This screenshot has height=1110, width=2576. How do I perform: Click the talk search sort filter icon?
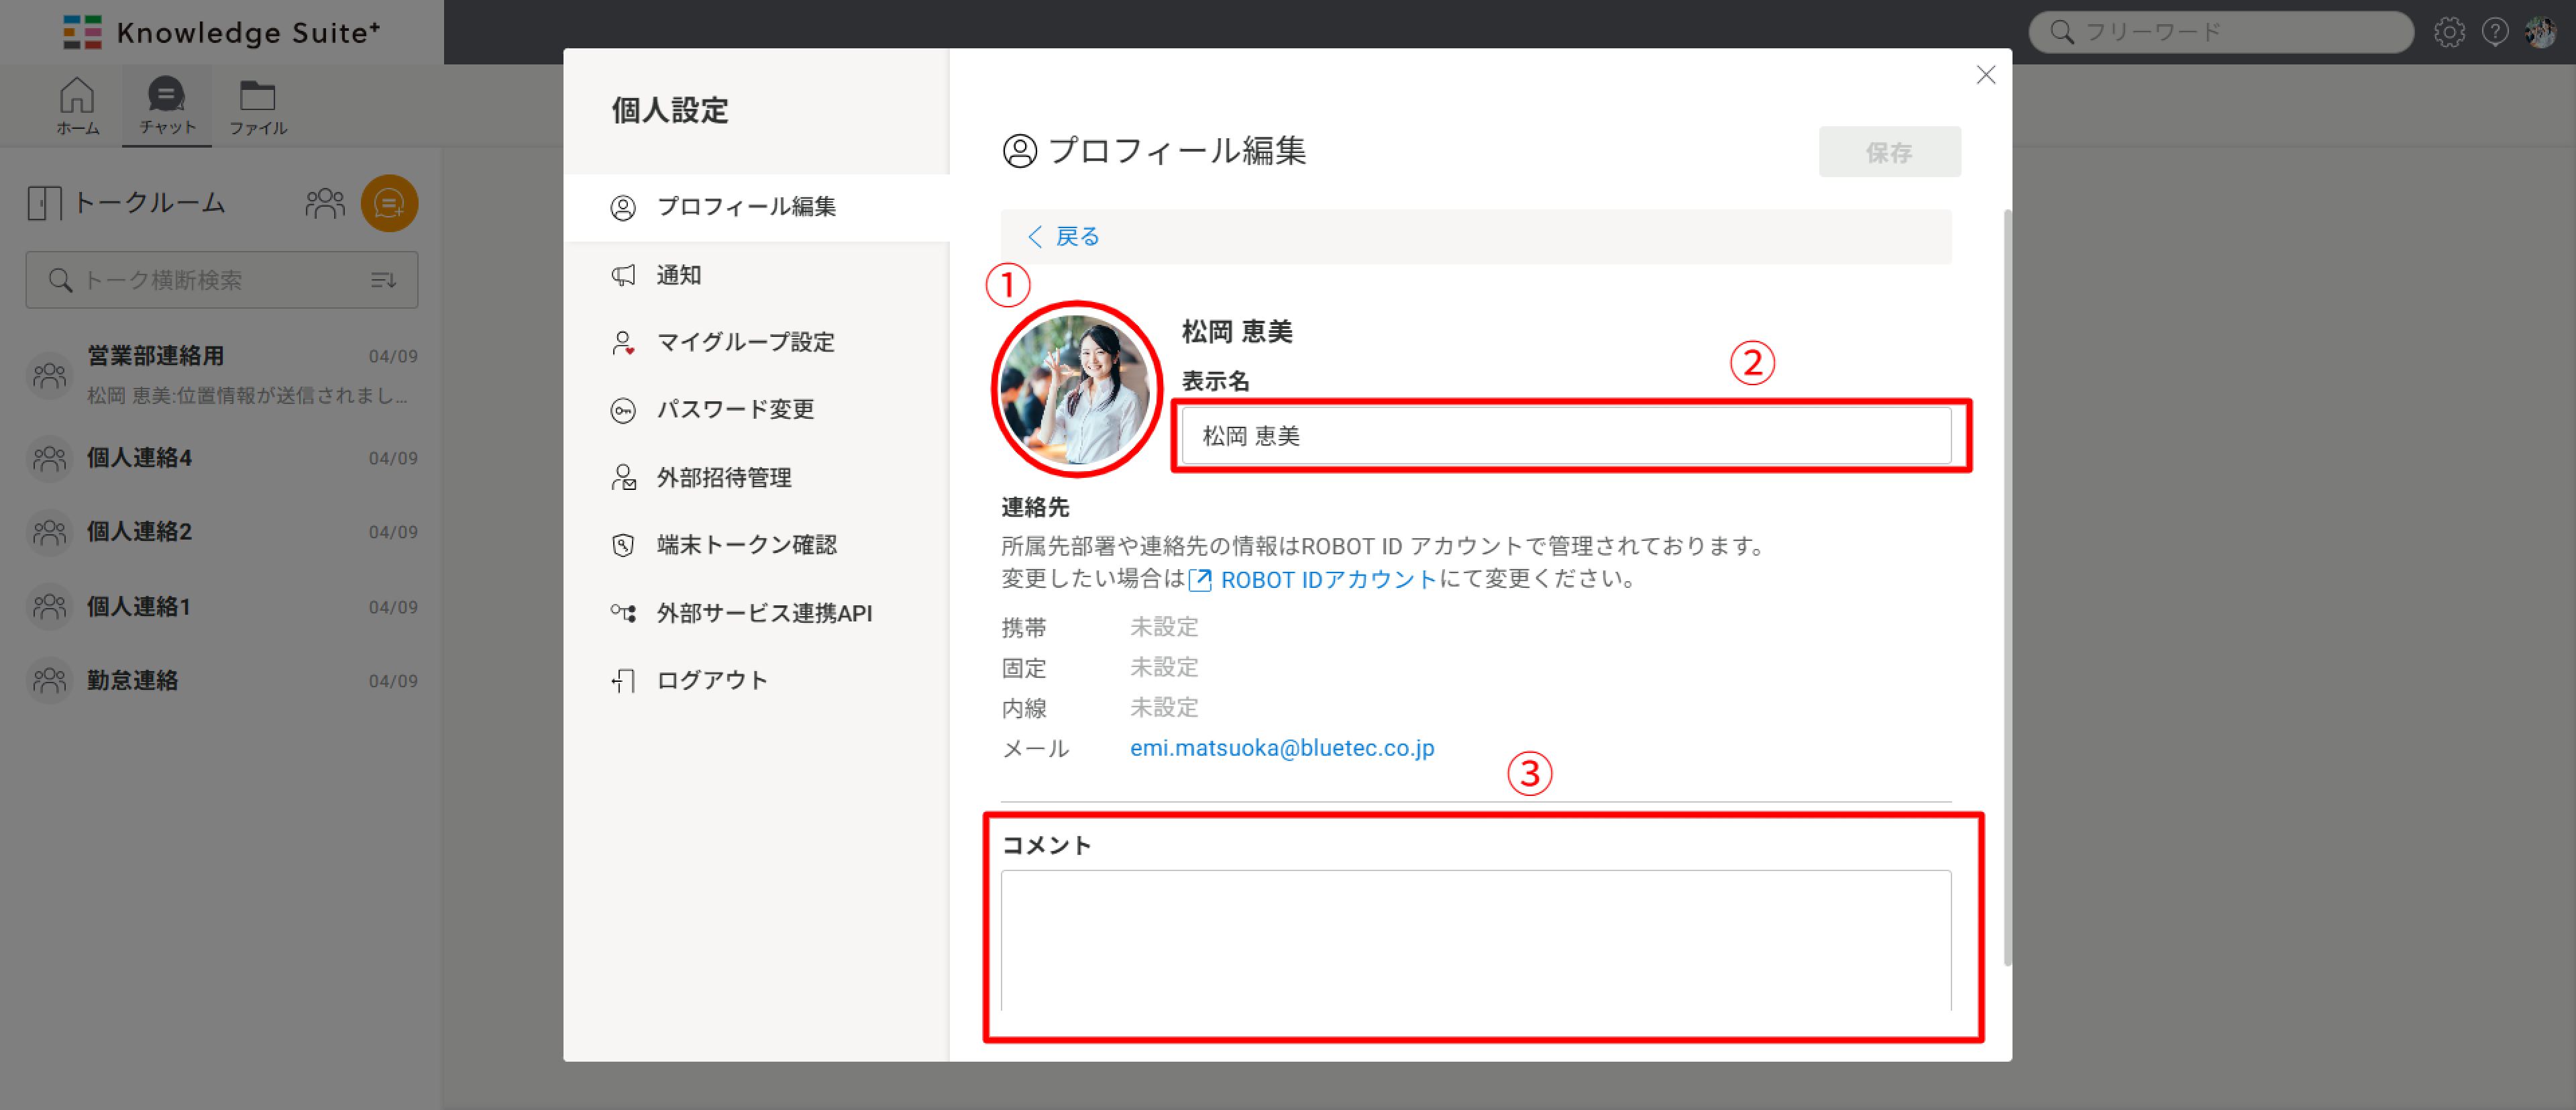(383, 280)
